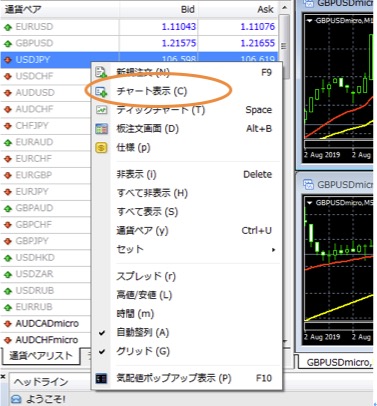Open chart dropdown triangle in upper GBPUSDmicro chart
The width and height of the screenshot is (377, 406).
click(310, 21)
